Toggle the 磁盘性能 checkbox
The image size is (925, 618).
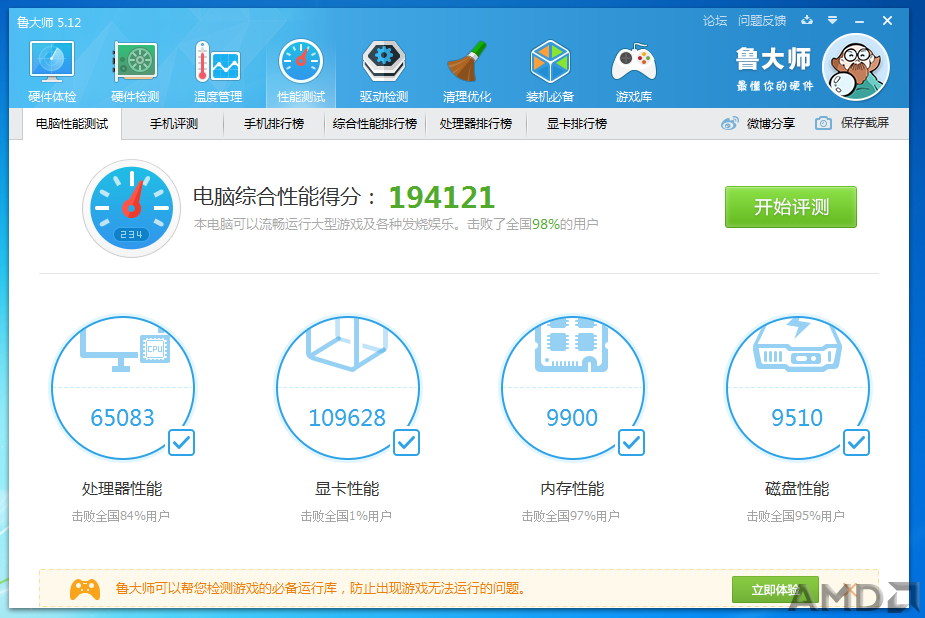pyautogui.click(x=856, y=442)
